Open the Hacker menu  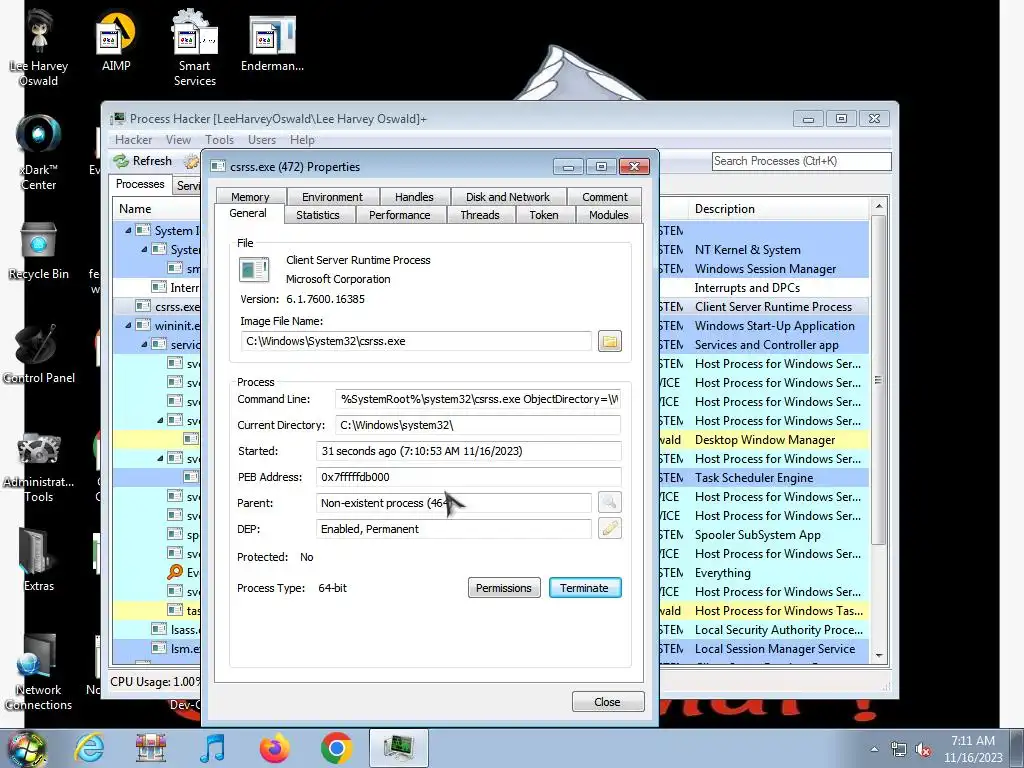tap(133, 140)
